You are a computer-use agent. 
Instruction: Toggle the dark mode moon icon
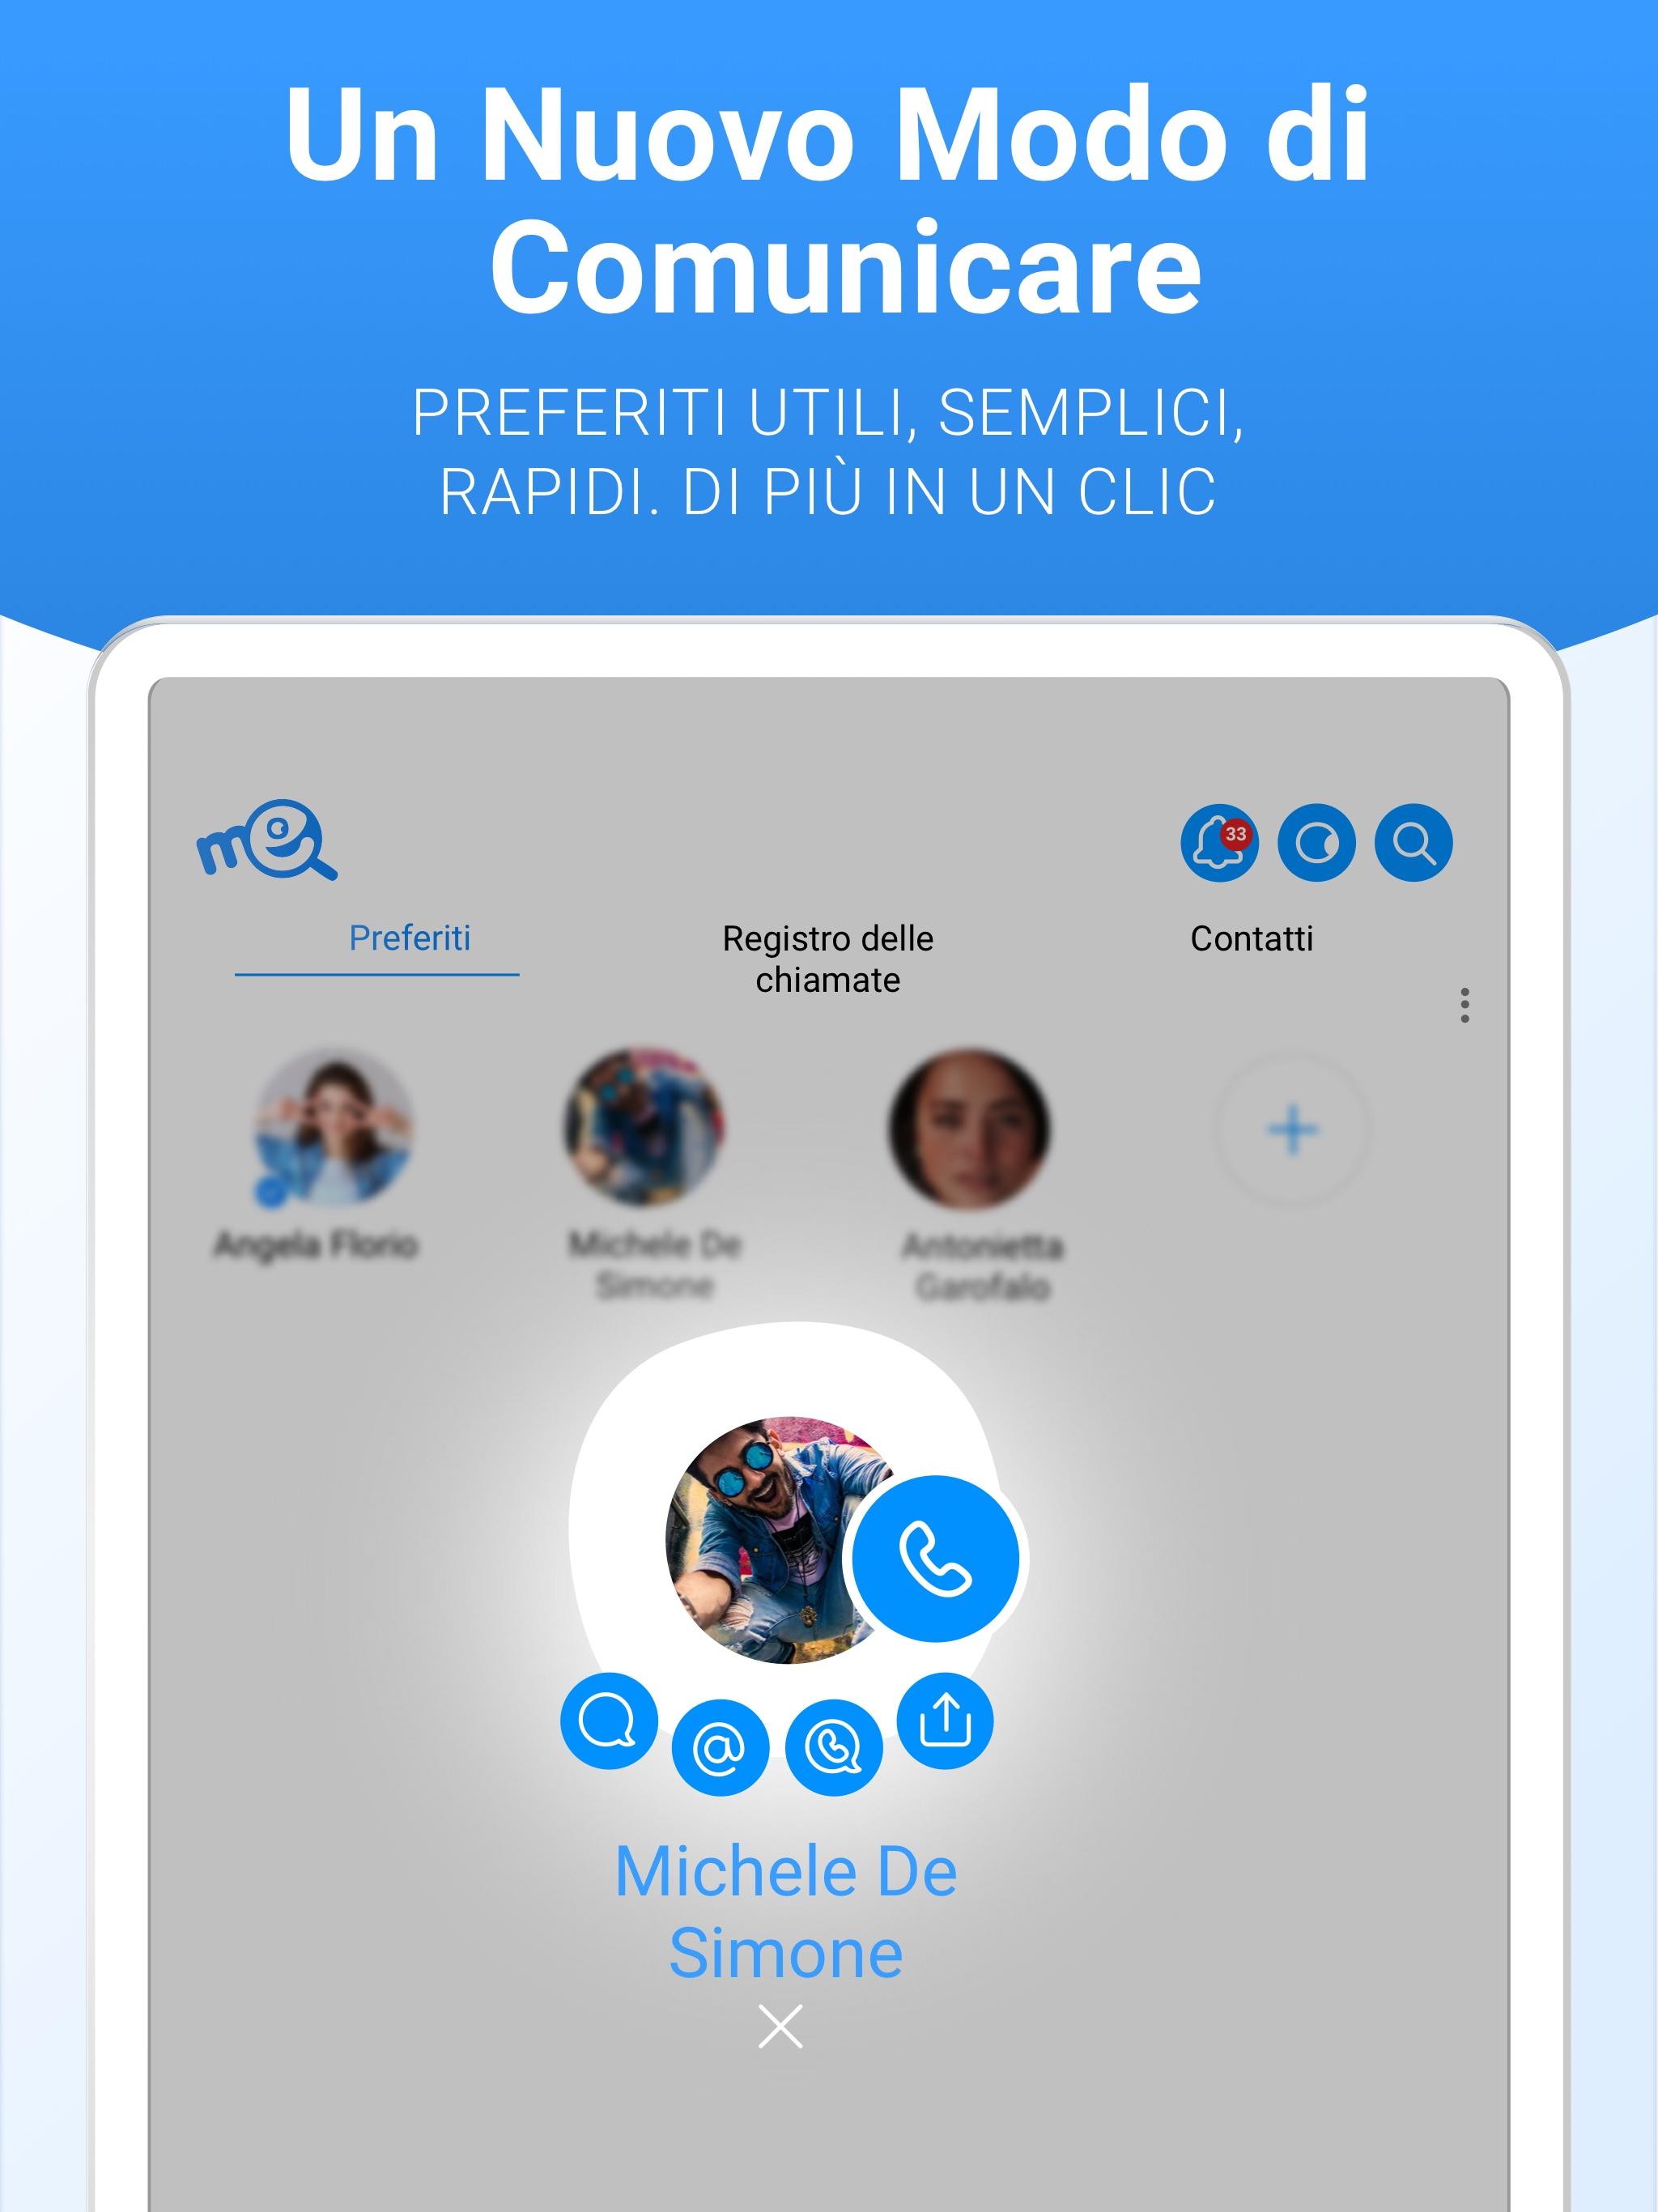point(1316,842)
